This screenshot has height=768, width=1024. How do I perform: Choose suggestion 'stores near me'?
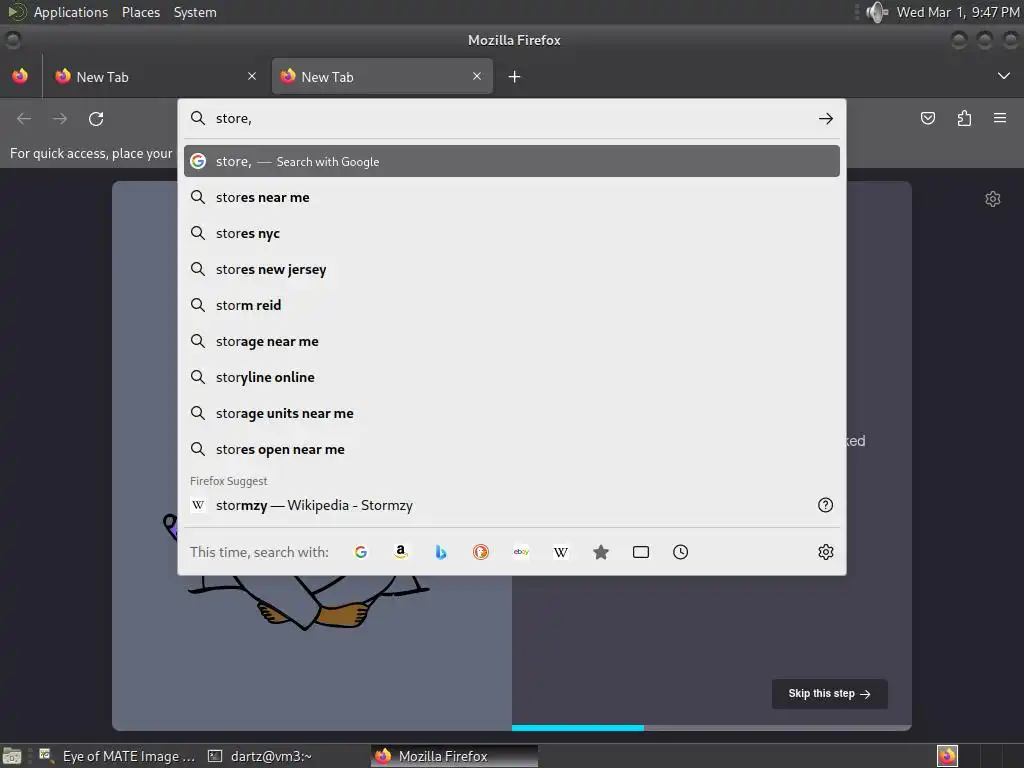coord(512,197)
